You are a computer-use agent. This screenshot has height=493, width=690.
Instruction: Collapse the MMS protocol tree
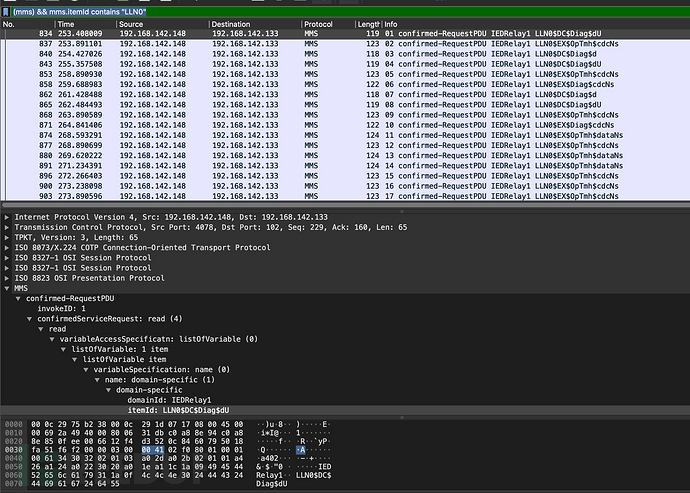coord(7,288)
